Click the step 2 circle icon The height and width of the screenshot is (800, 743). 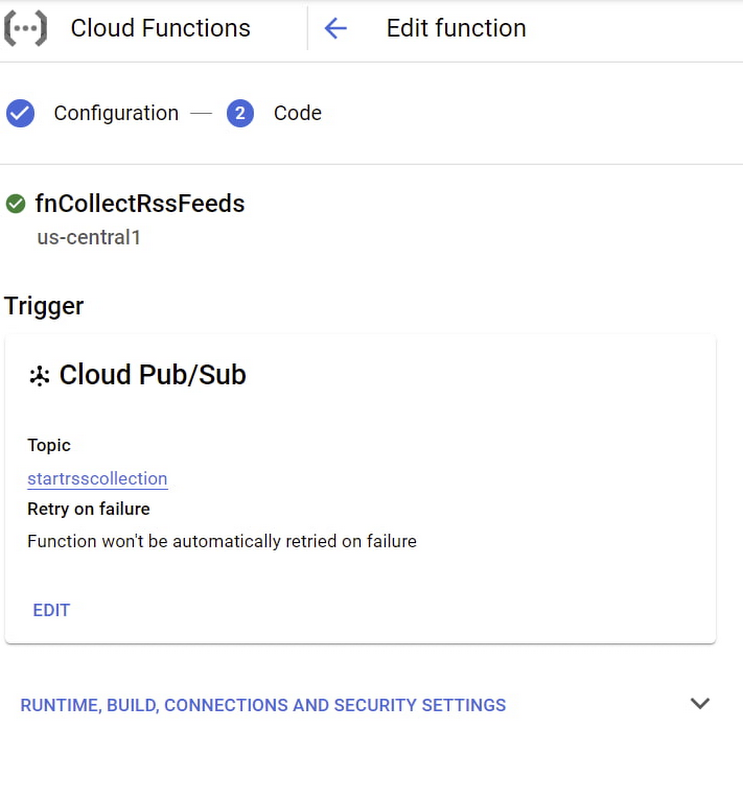click(x=240, y=113)
